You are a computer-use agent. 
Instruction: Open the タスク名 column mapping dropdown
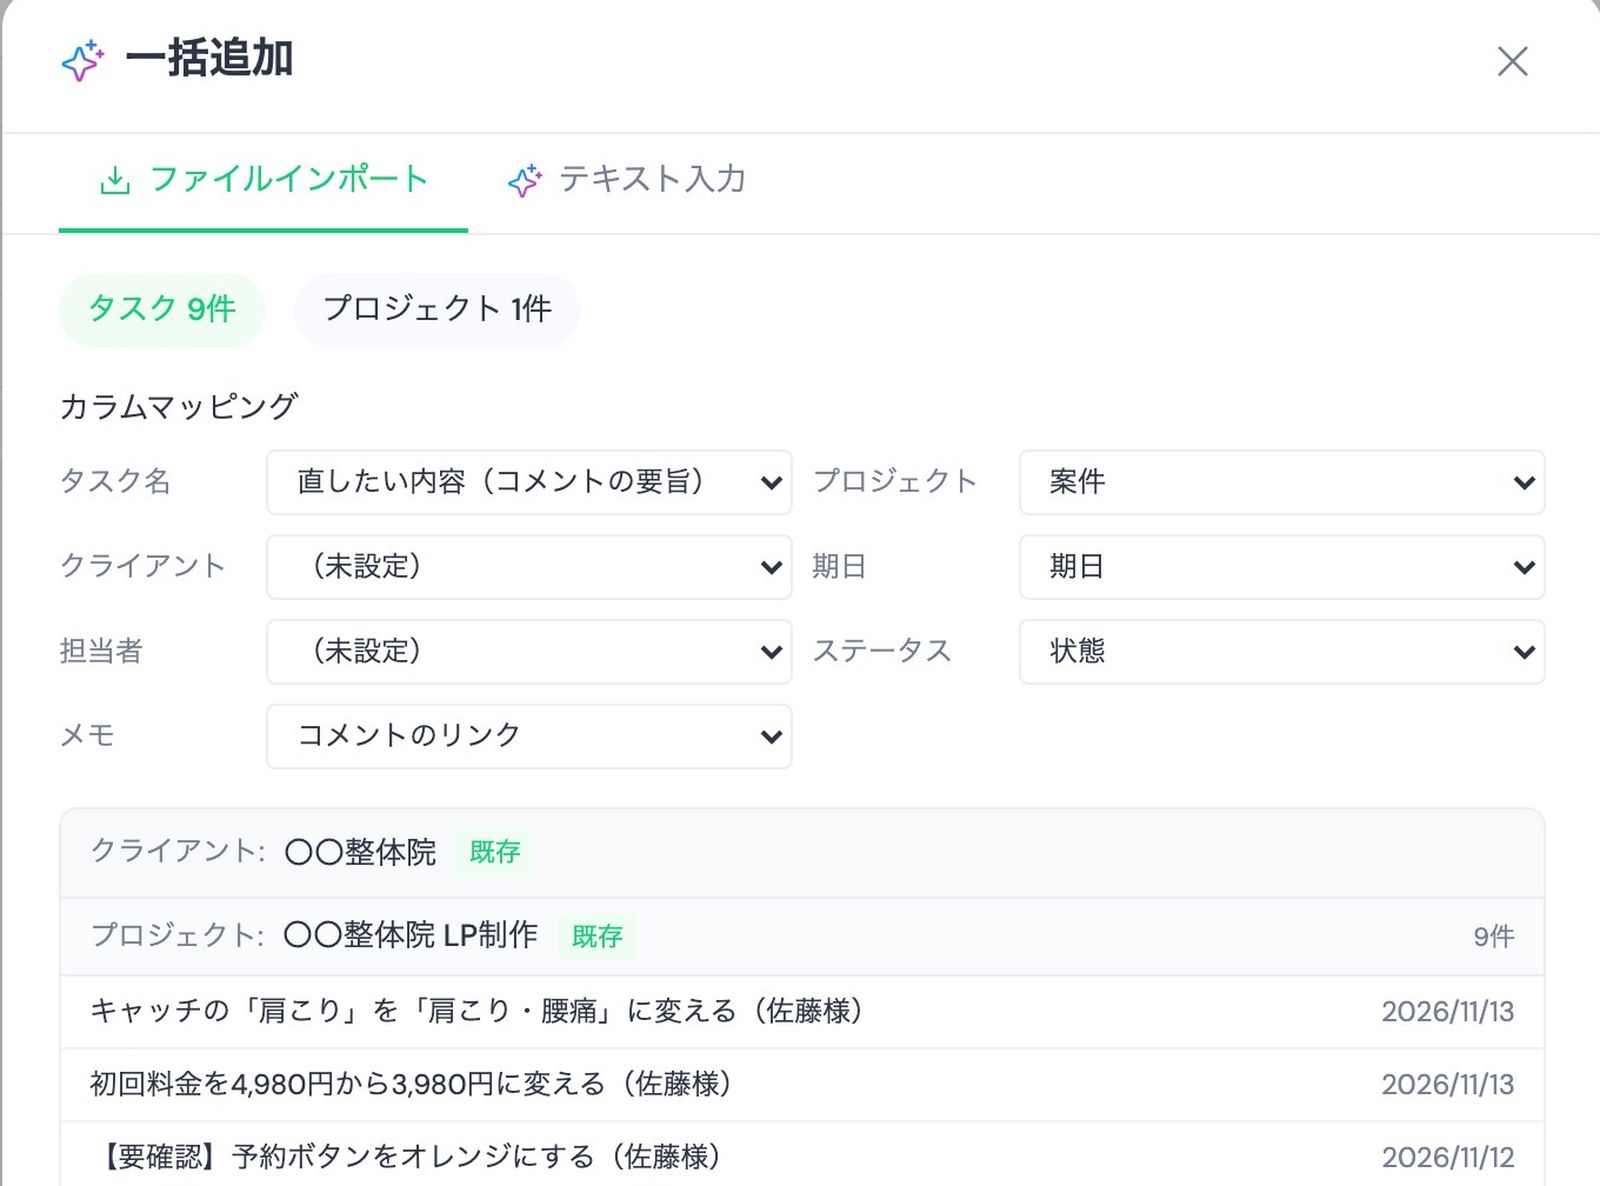[529, 482]
